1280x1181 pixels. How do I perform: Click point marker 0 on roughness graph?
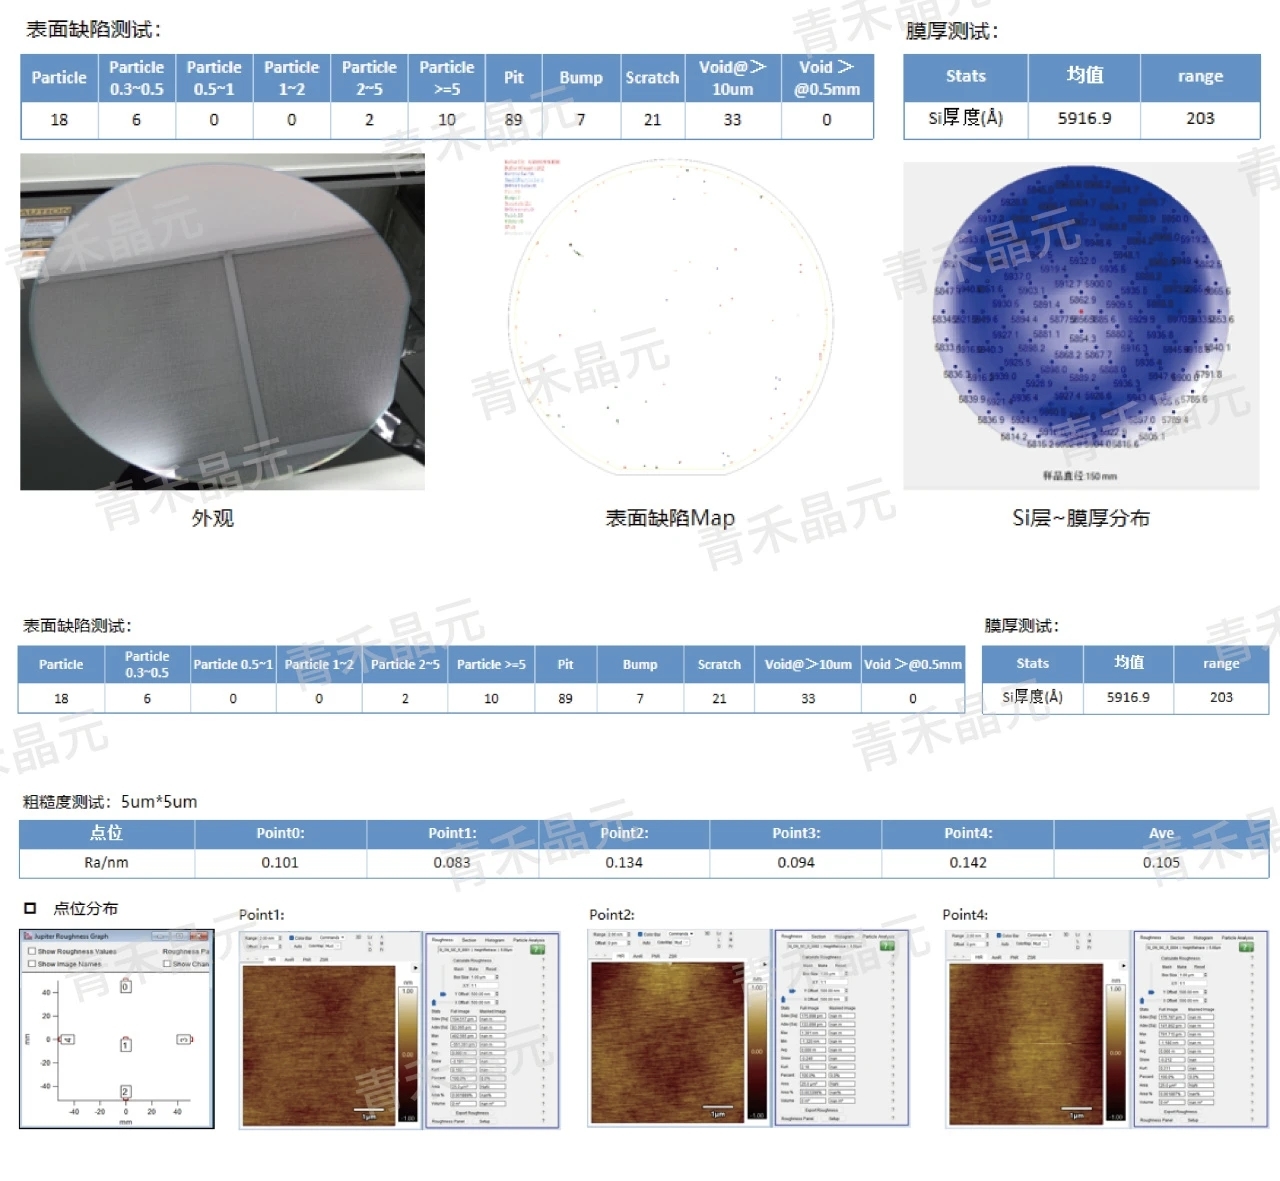coord(125,986)
